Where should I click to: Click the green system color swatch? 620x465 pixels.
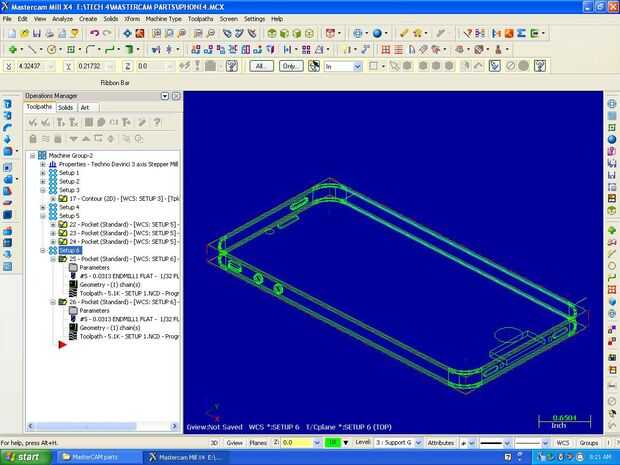332,443
